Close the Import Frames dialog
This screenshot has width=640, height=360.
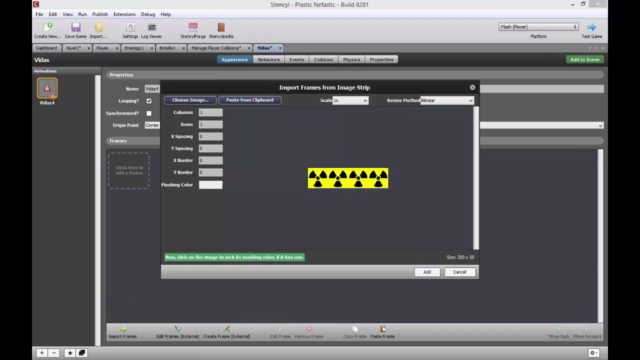(472, 87)
